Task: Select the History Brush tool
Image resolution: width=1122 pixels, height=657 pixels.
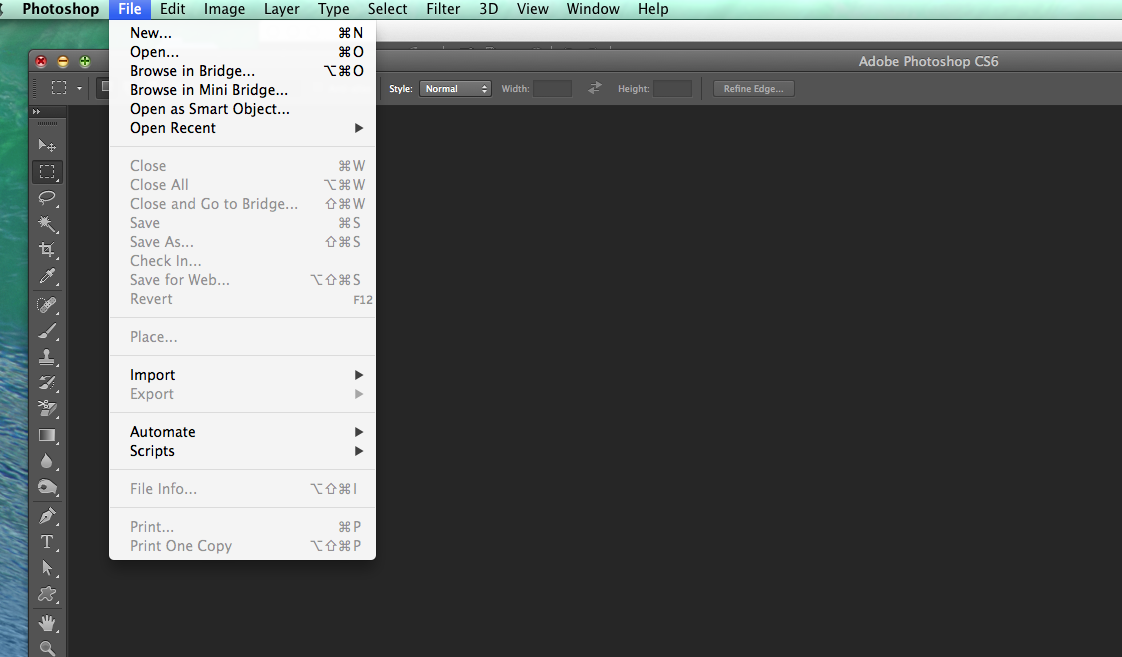Action: click(x=47, y=383)
